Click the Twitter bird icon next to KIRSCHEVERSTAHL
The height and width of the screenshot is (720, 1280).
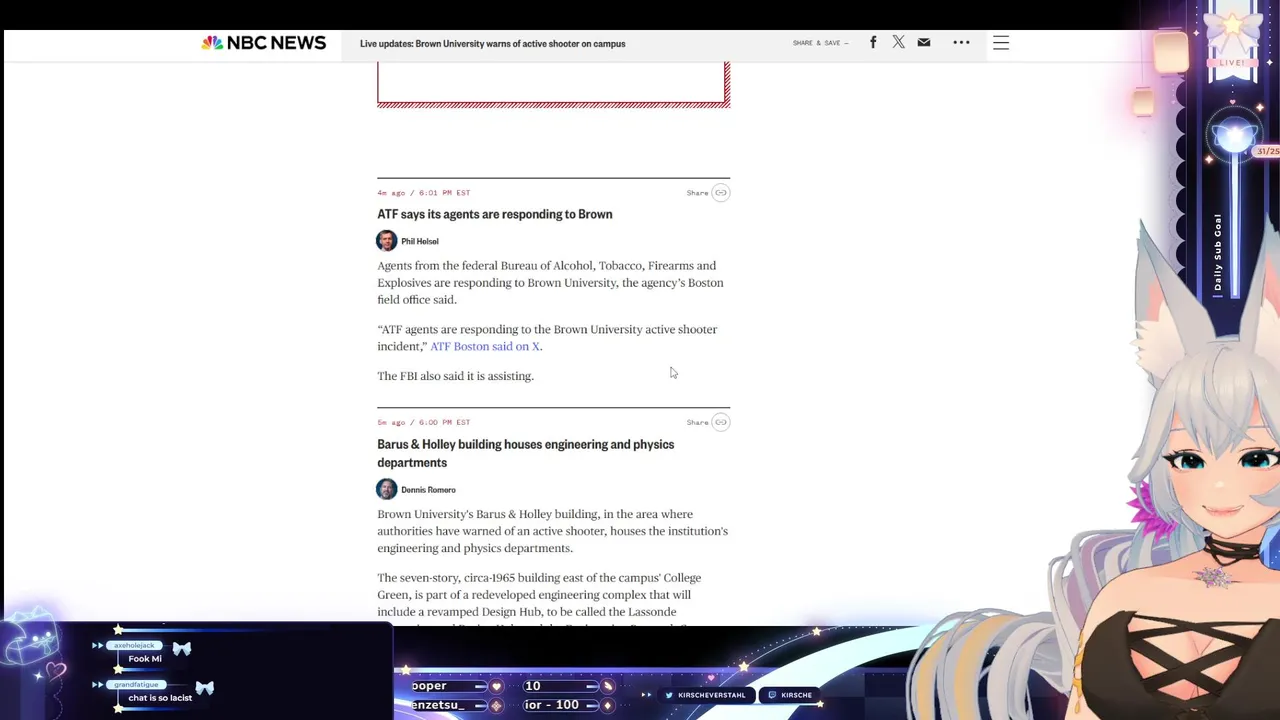pyautogui.click(x=669, y=695)
